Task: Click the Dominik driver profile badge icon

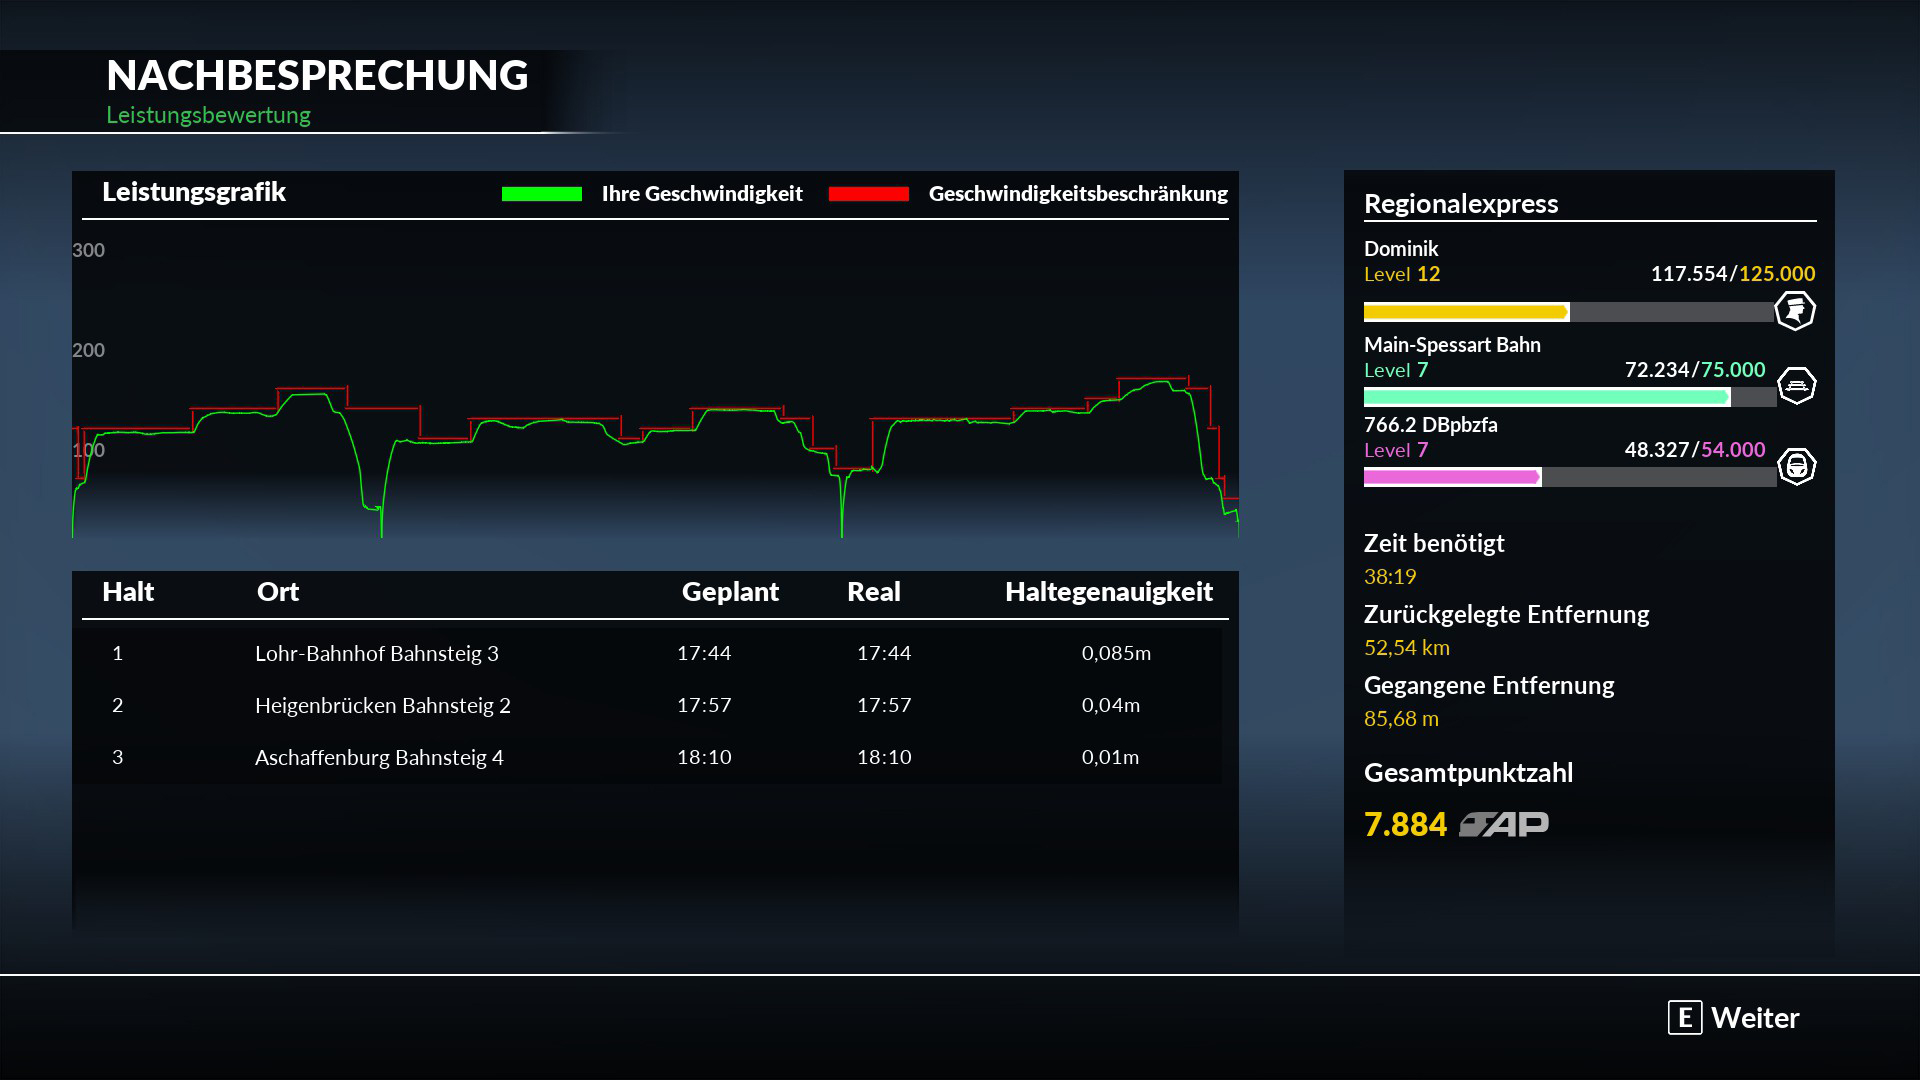Action: 1795,310
